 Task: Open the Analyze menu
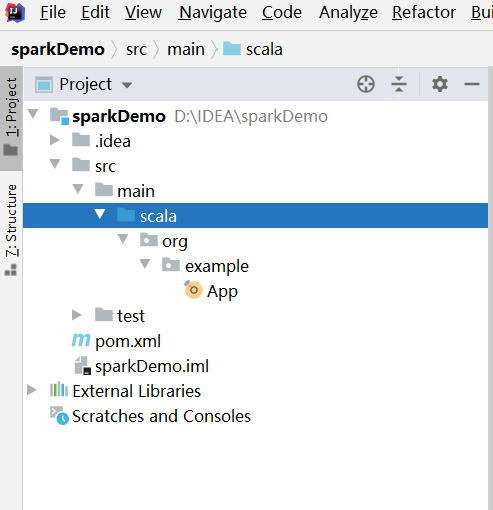click(348, 13)
